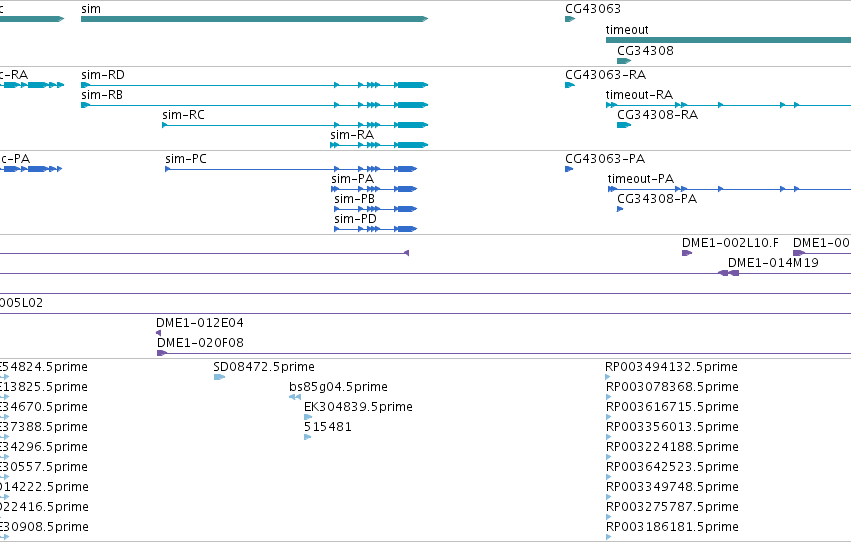Click the CG34308 gene label
The image size is (851, 542).
coord(645,50)
